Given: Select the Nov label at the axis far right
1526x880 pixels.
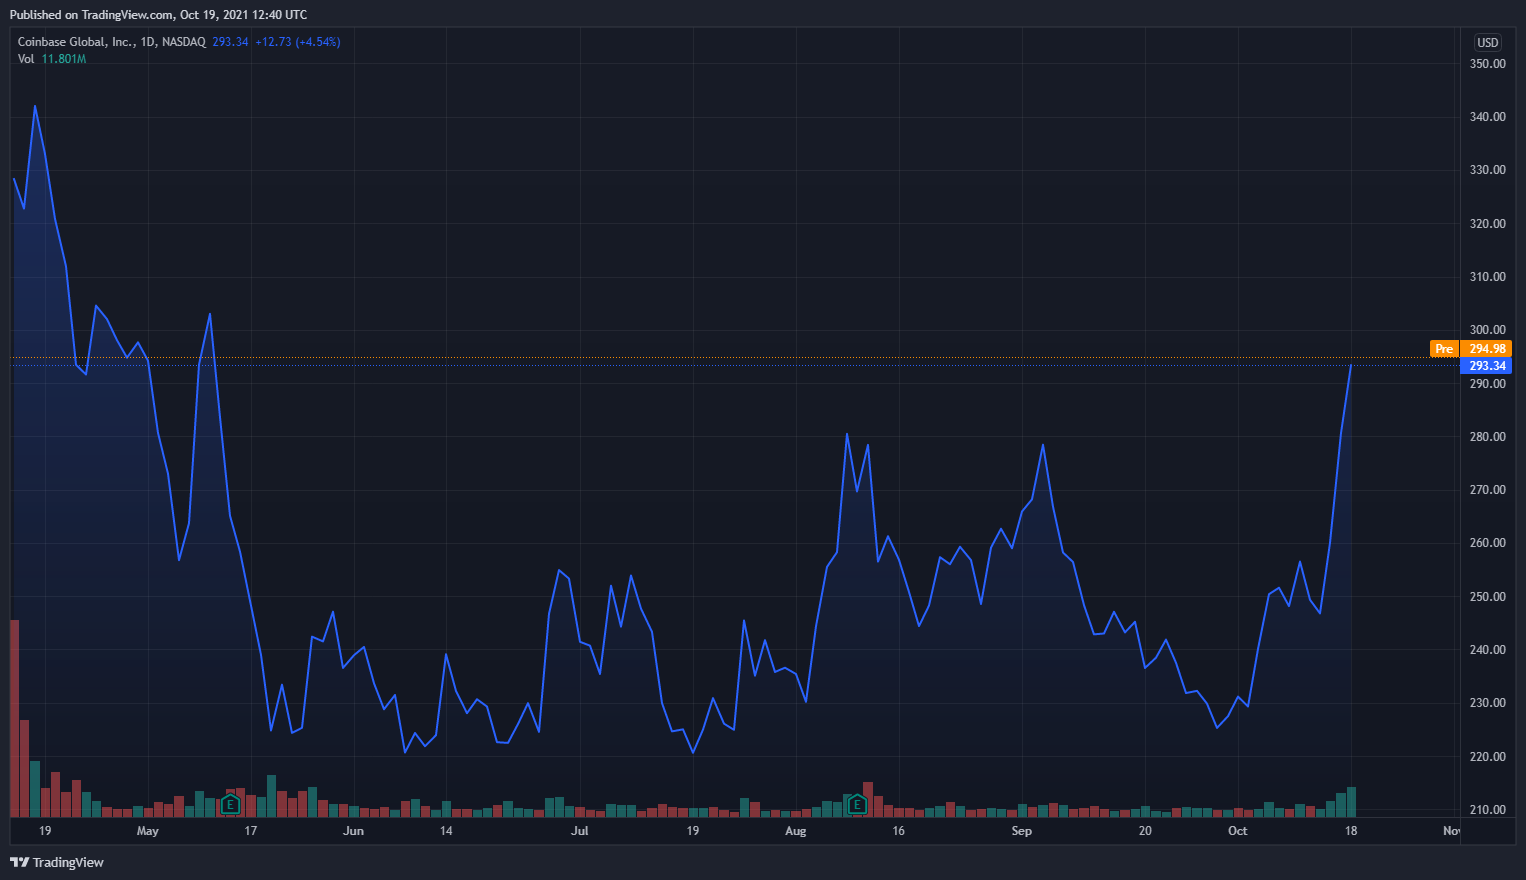Looking at the screenshot, I should click(1452, 831).
